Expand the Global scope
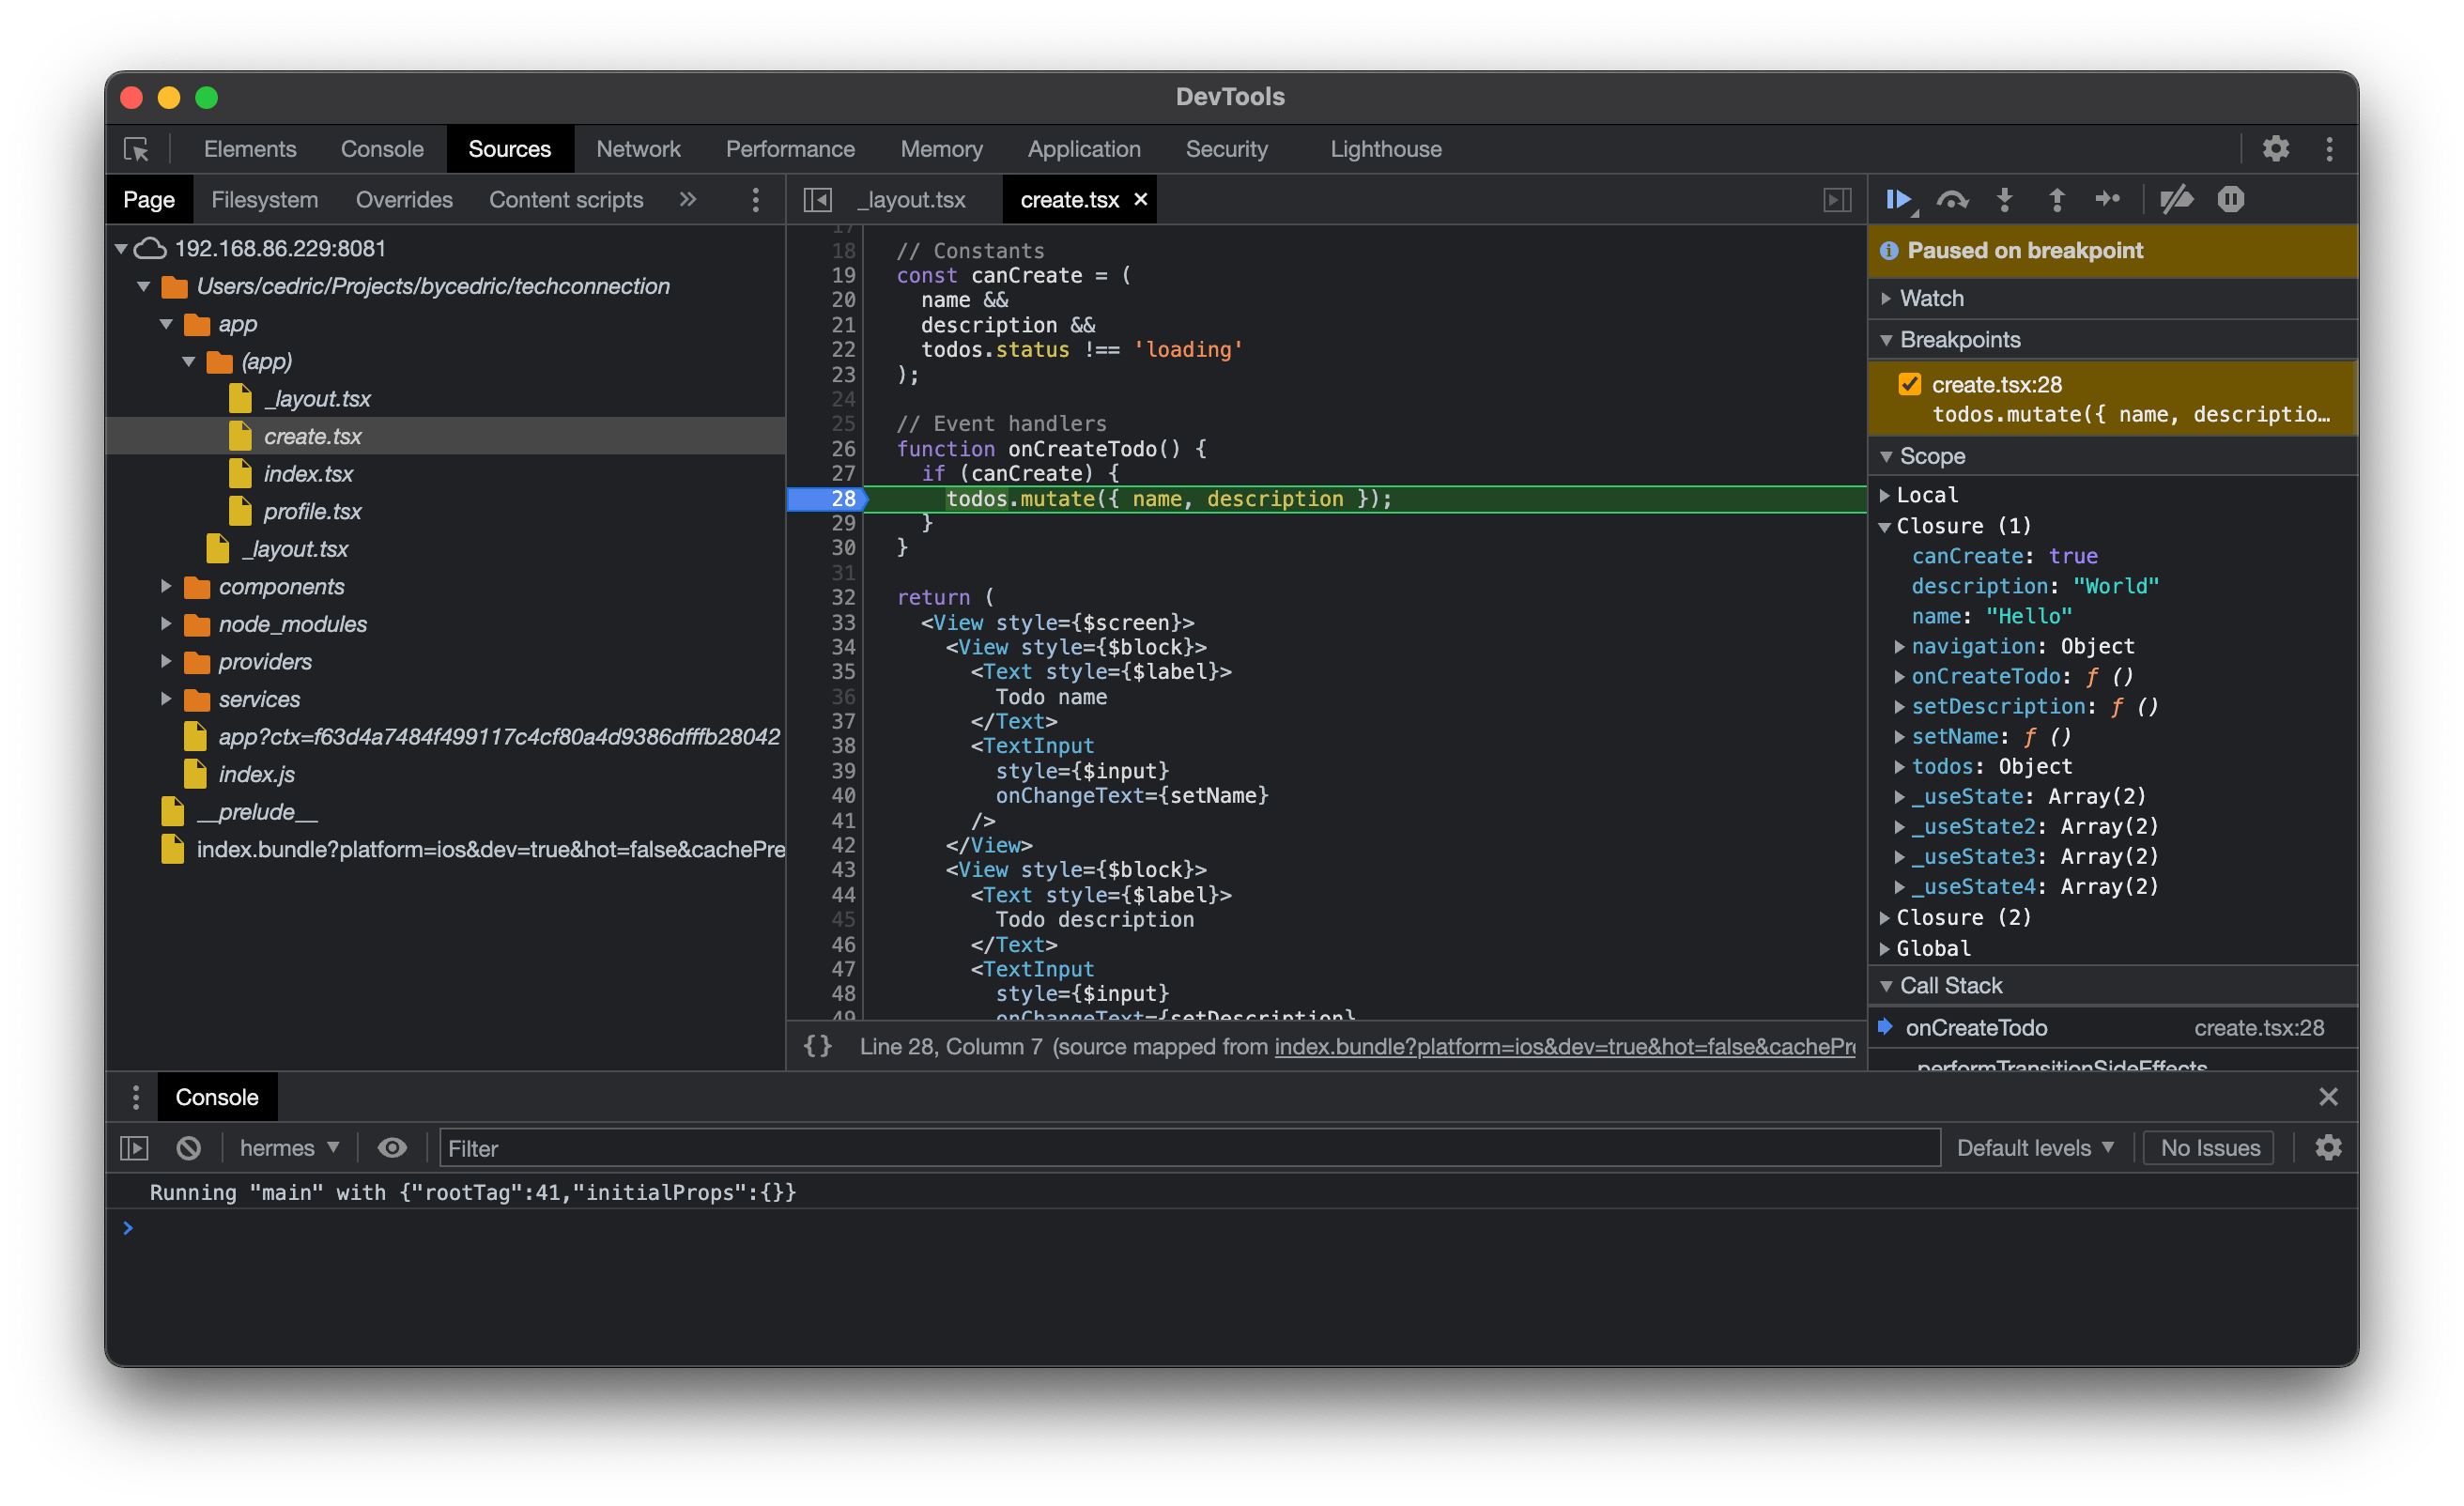The image size is (2464, 1506). coord(1884,948)
